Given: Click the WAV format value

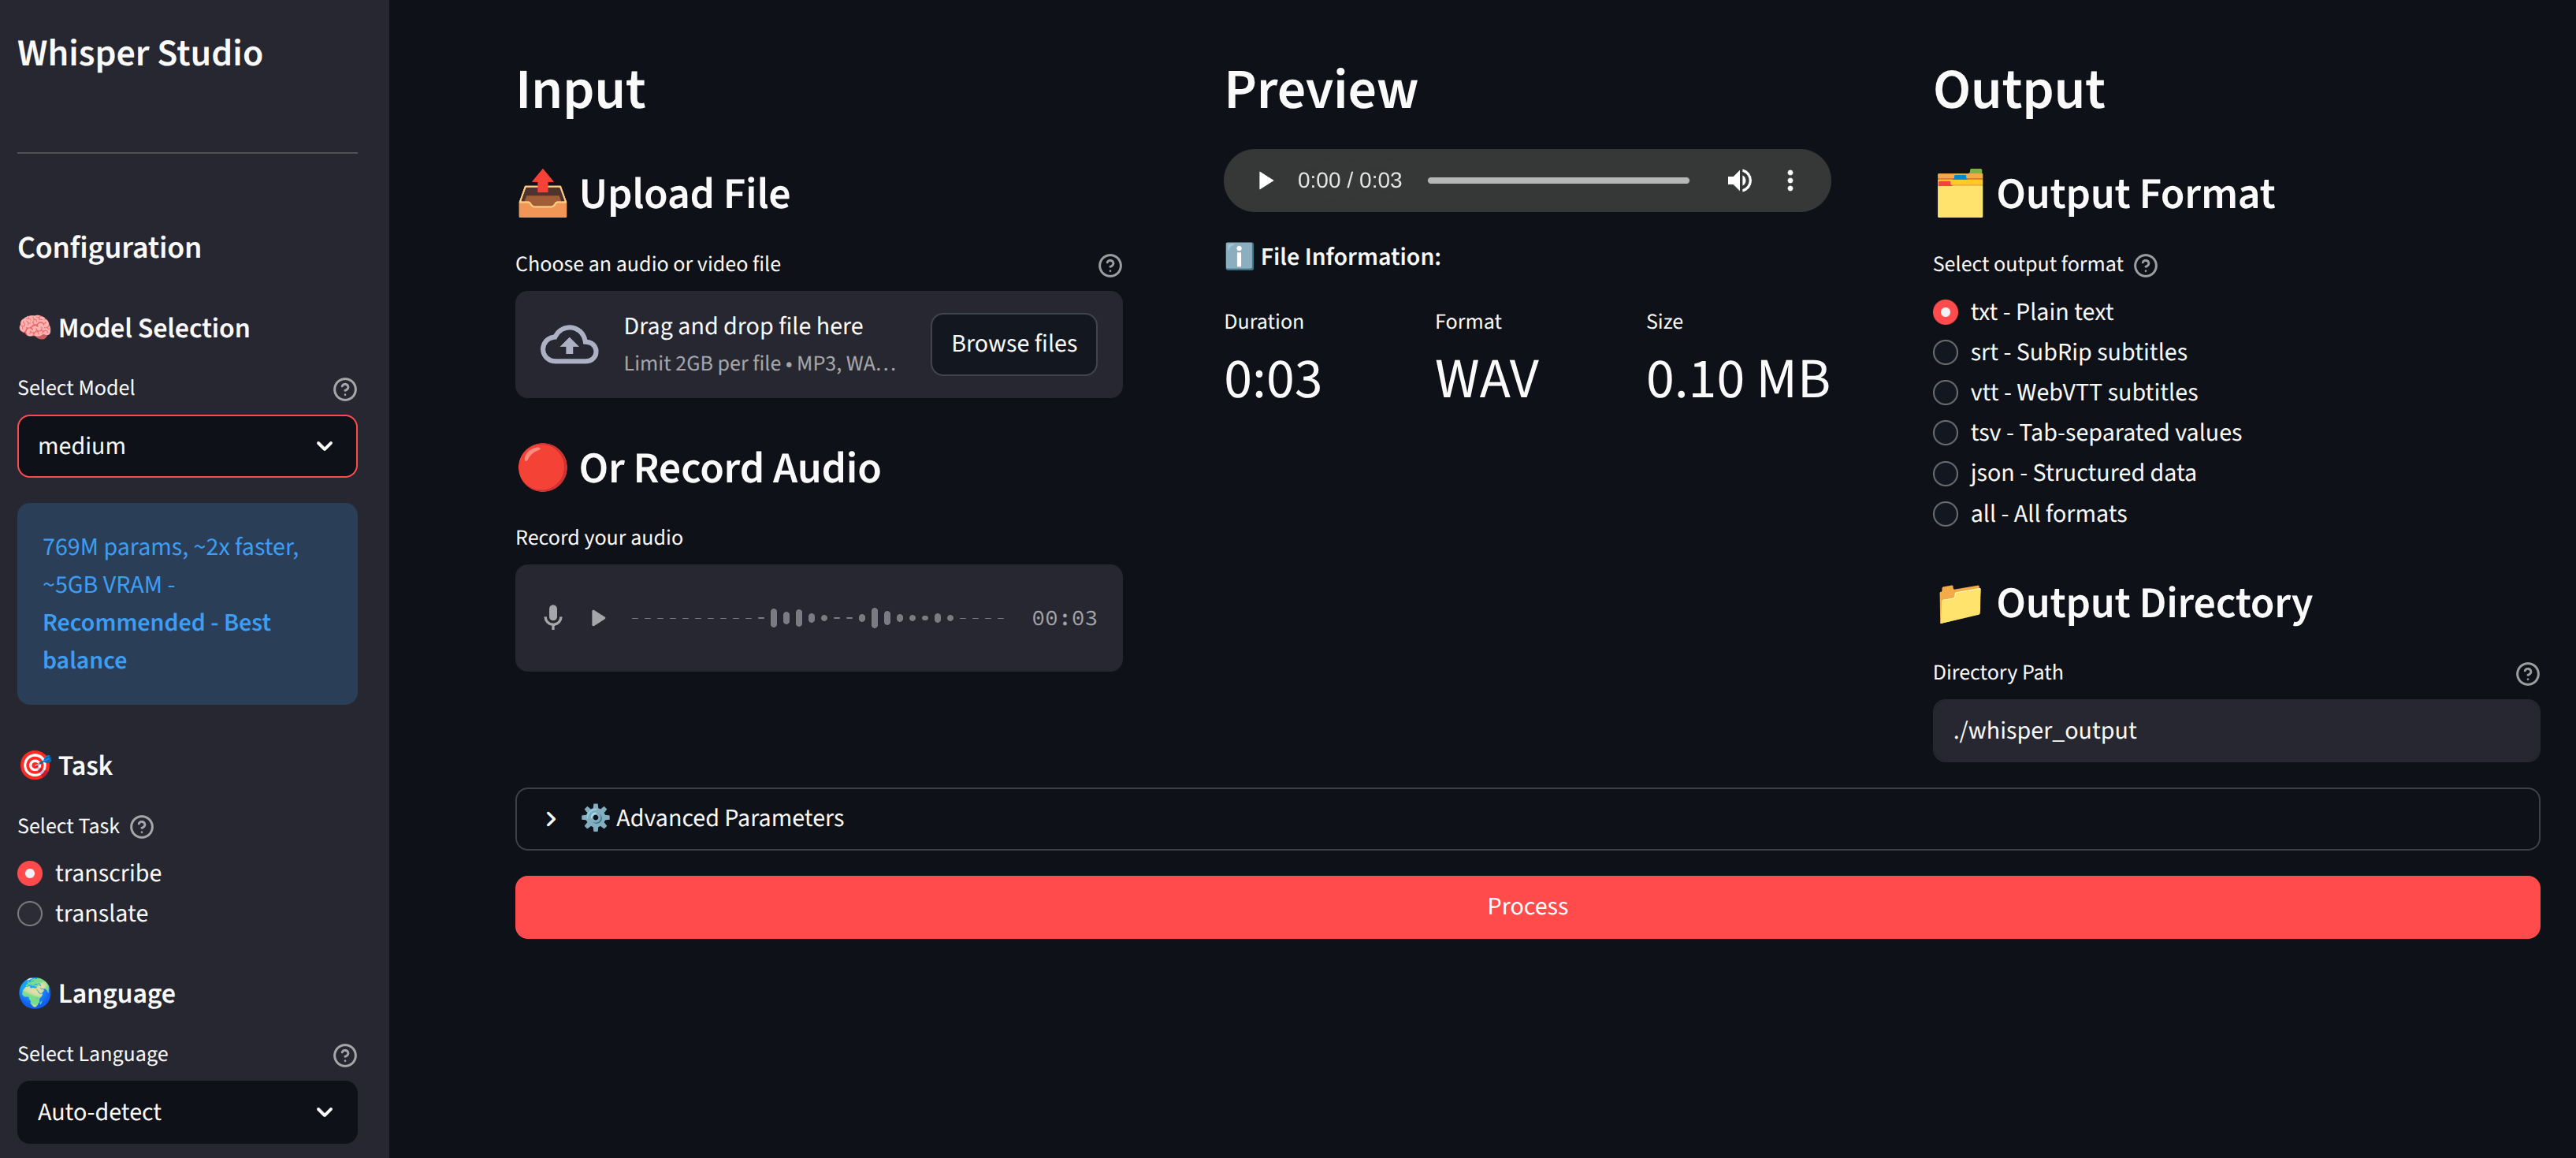Looking at the screenshot, I should [1487, 380].
